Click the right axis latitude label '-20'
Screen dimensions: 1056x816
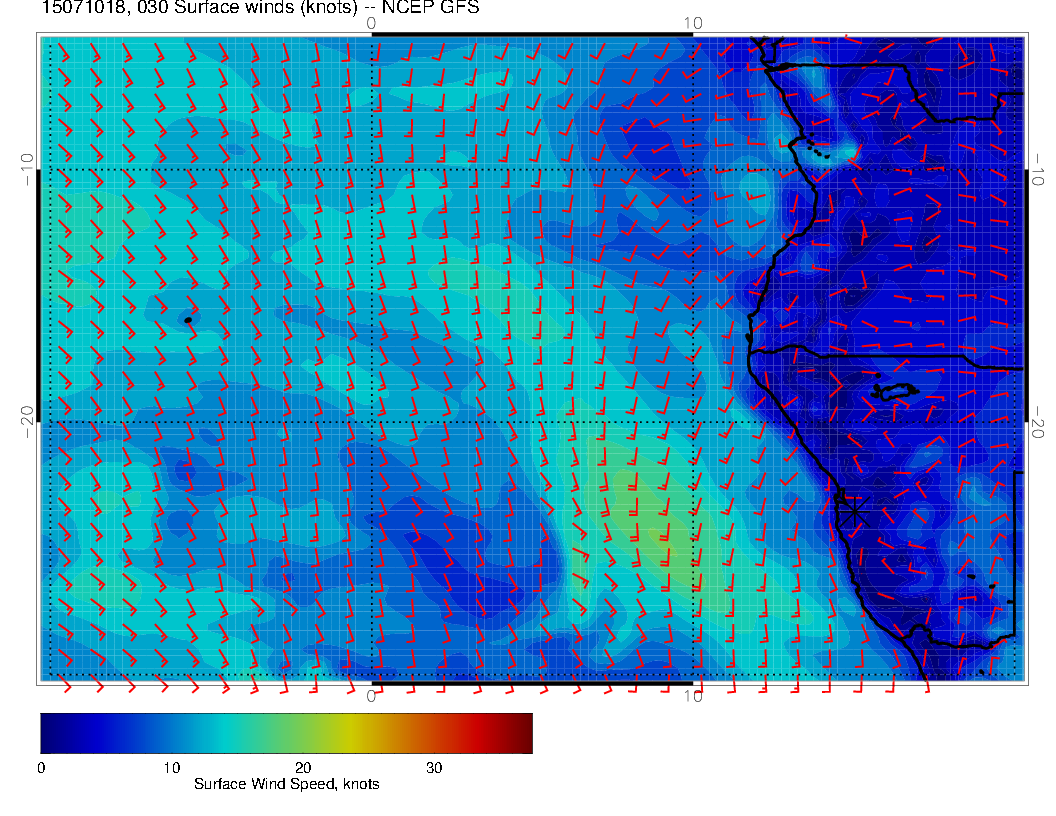click(x=1038, y=421)
